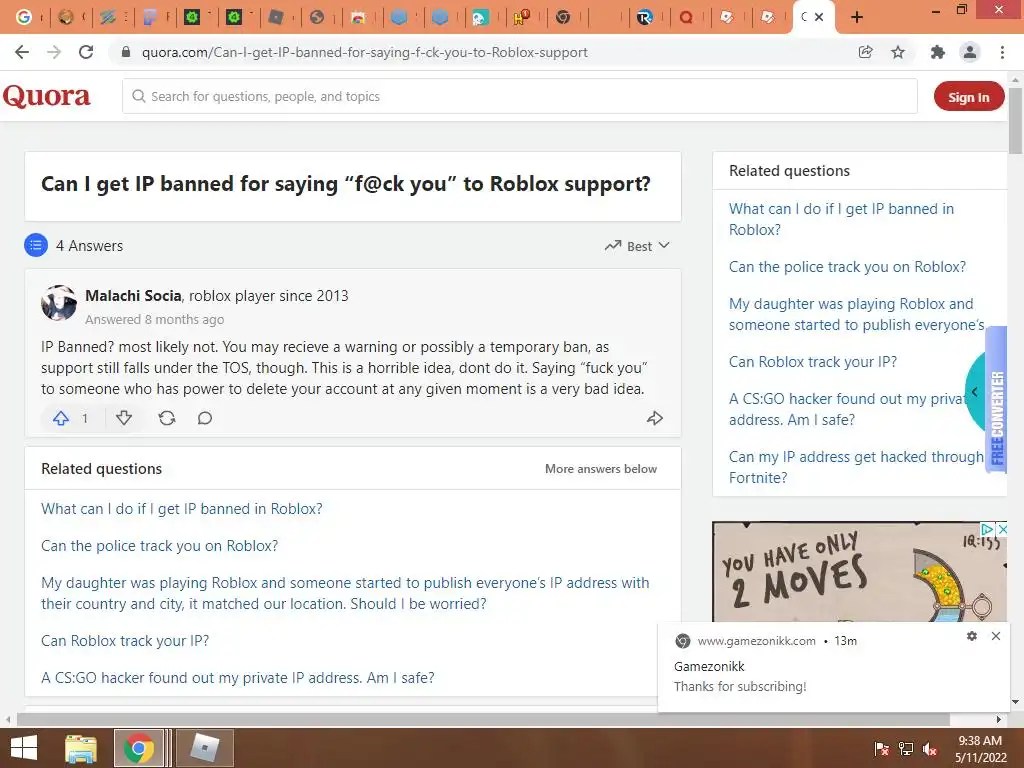Click the Quora logo
This screenshot has width=1024, height=768.
[46, 97]
